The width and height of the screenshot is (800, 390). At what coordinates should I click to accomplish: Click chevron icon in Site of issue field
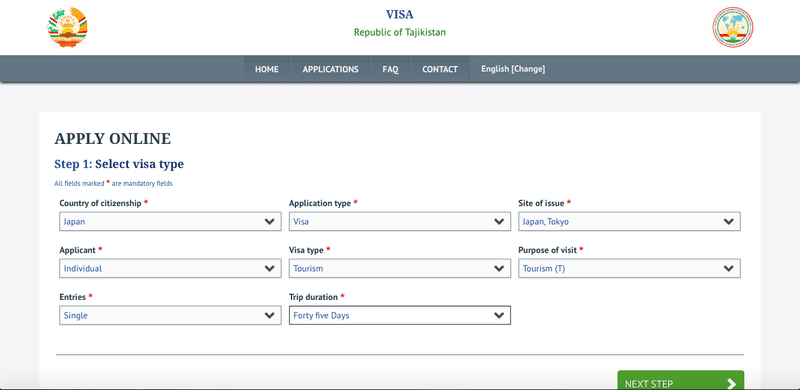click(729, 222)
